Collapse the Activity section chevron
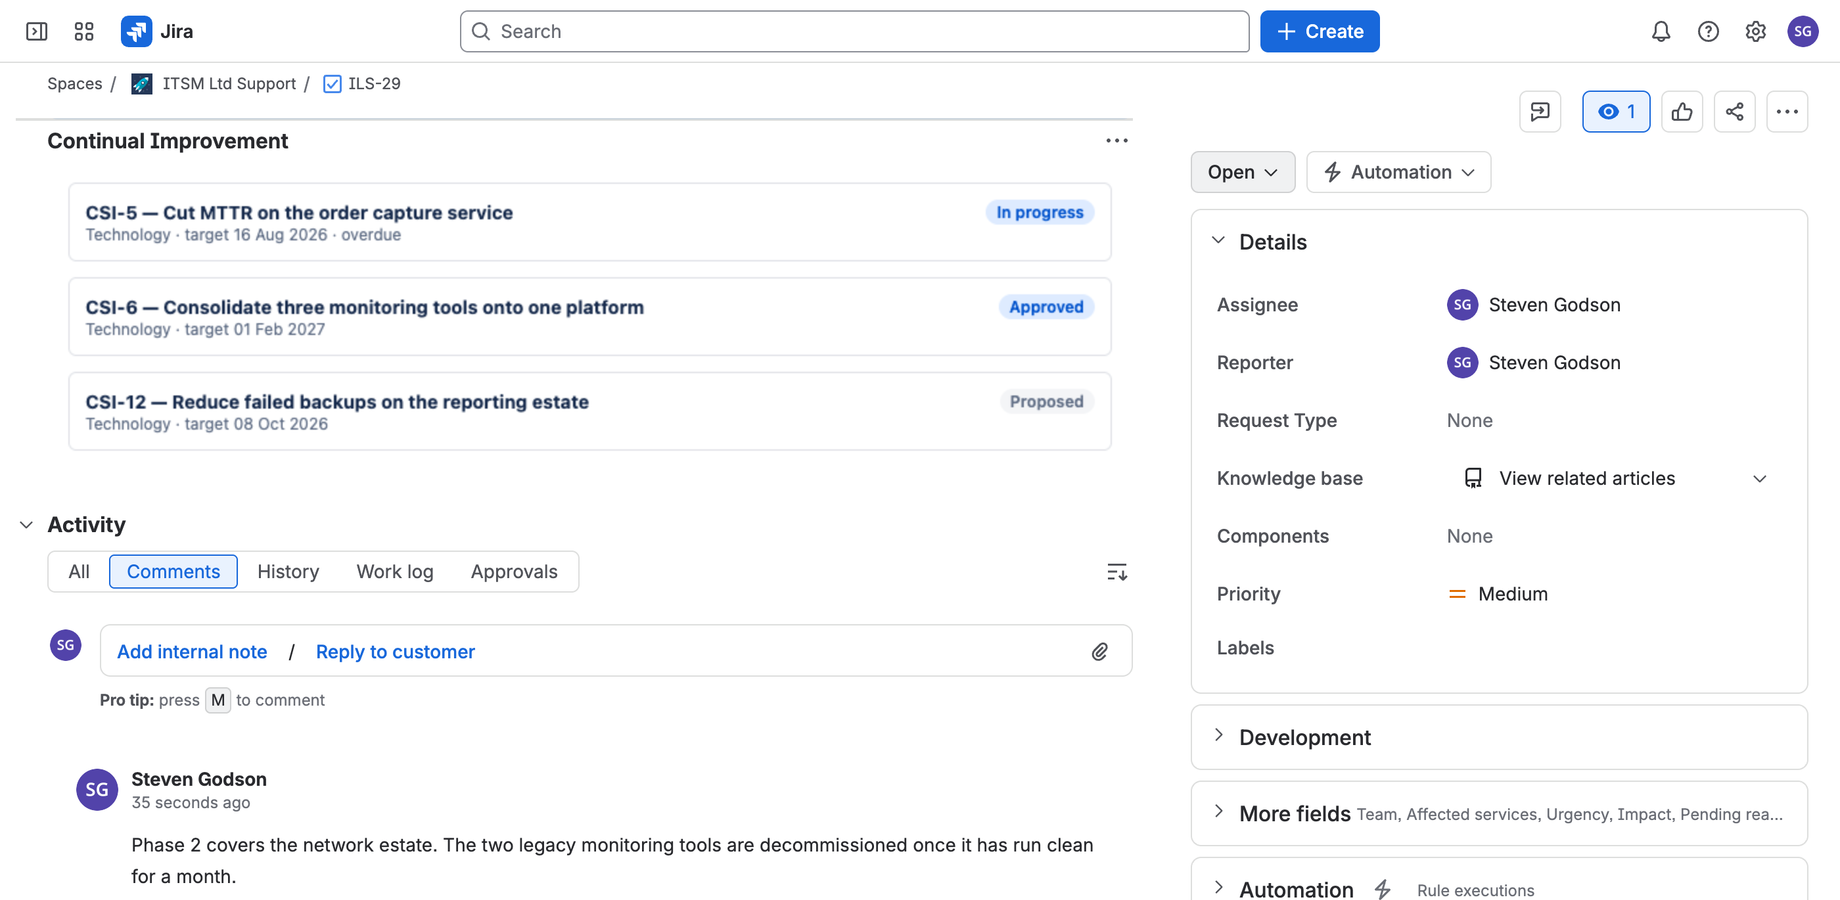 coord(26,525)
